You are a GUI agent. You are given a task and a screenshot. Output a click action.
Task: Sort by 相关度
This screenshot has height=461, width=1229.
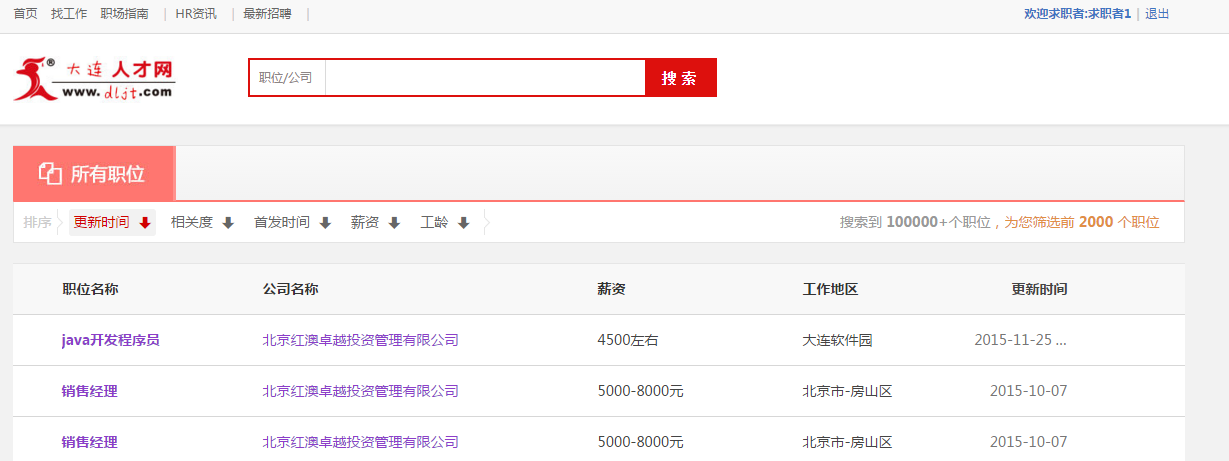pyautogui.click(x=192, y=223)
